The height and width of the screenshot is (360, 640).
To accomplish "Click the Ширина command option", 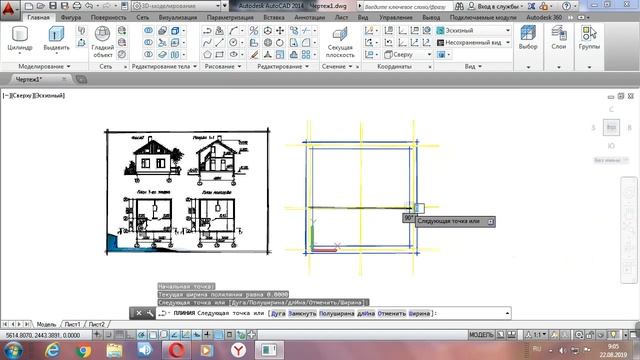I will 419,313.
